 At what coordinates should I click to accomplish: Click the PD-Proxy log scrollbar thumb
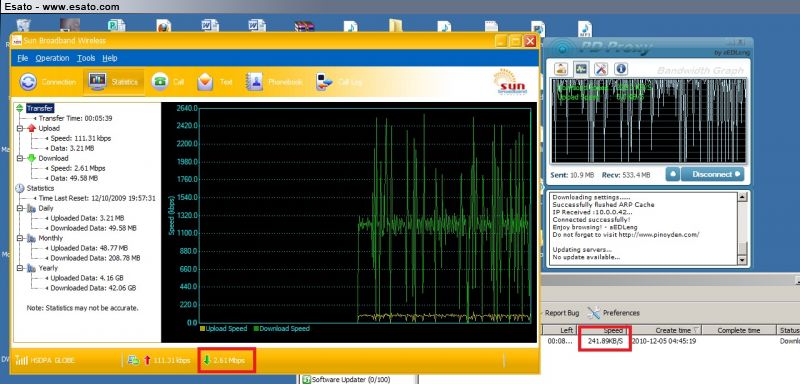coord(742,248)
